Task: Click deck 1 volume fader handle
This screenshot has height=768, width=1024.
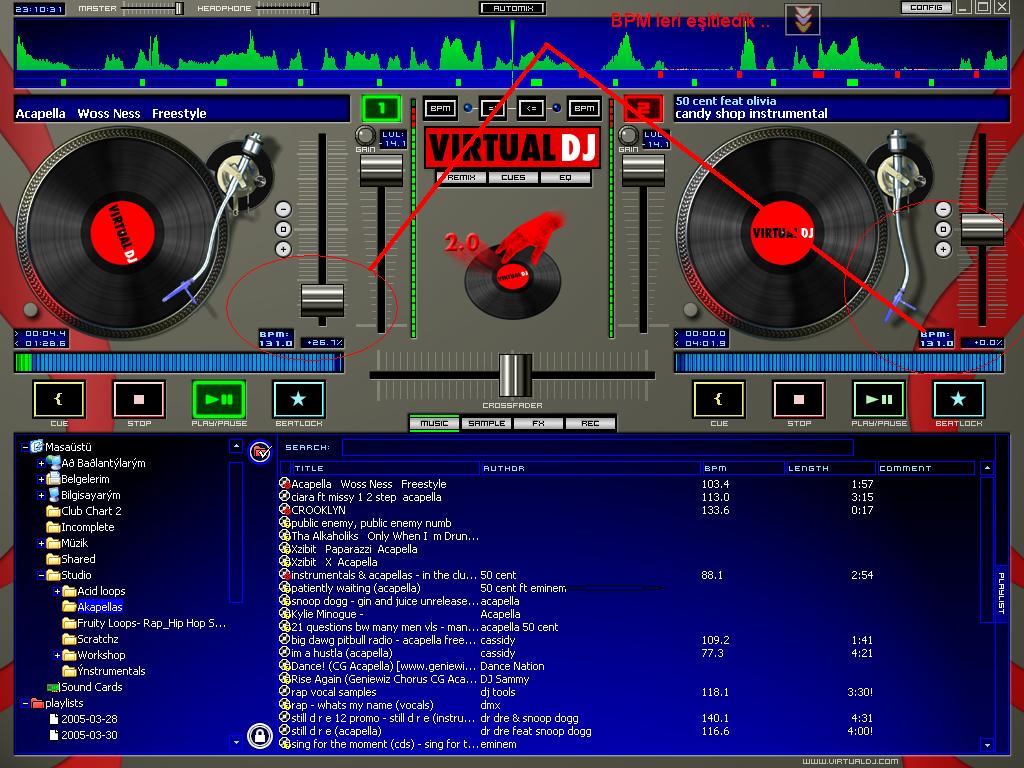Action: [381, 170]
